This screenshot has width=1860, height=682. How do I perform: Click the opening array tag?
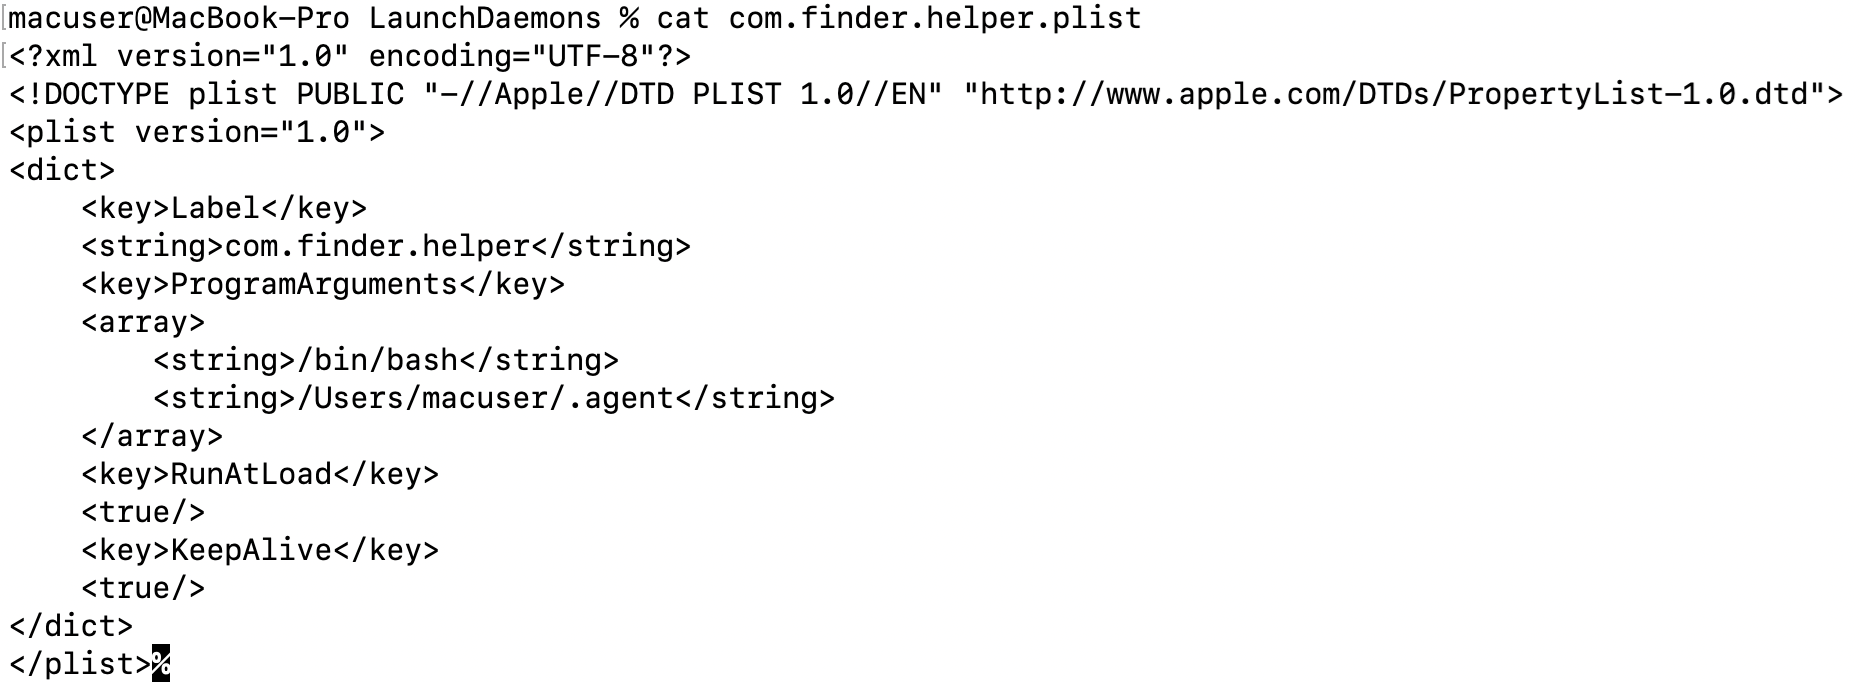(x=143, y=322)
